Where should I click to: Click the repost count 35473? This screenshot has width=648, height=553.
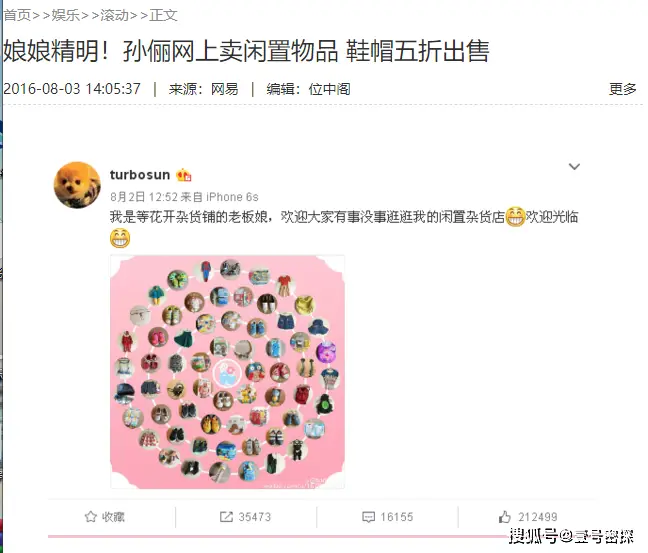pos(255,517)
